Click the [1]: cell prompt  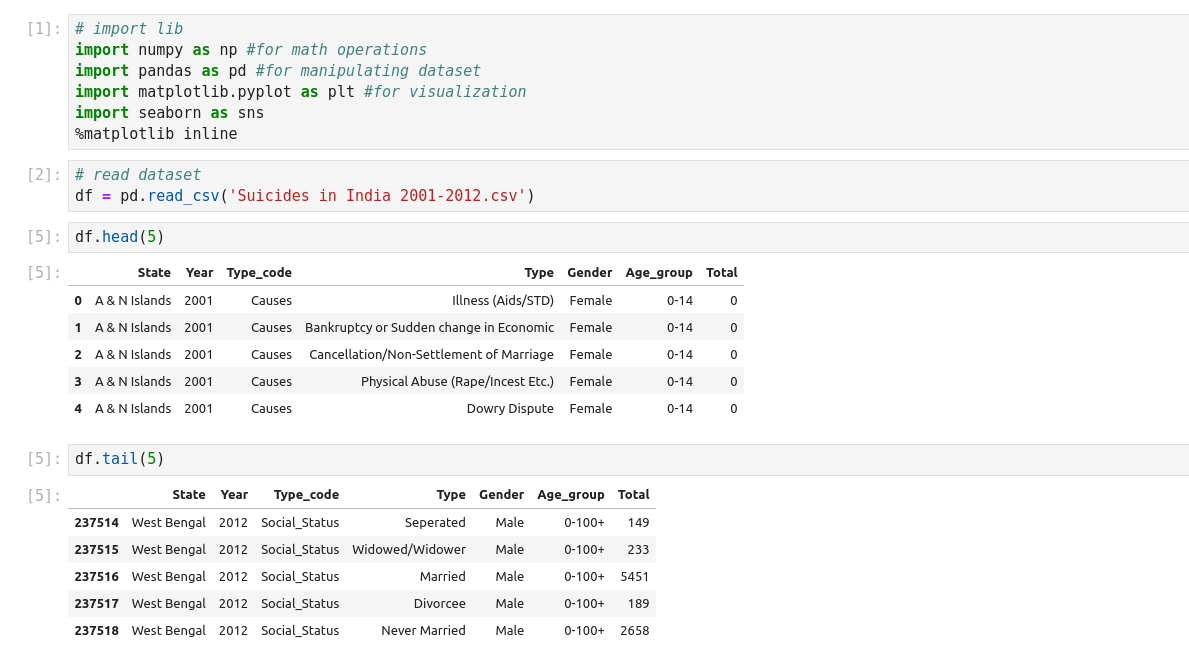[x=44, y=29]
